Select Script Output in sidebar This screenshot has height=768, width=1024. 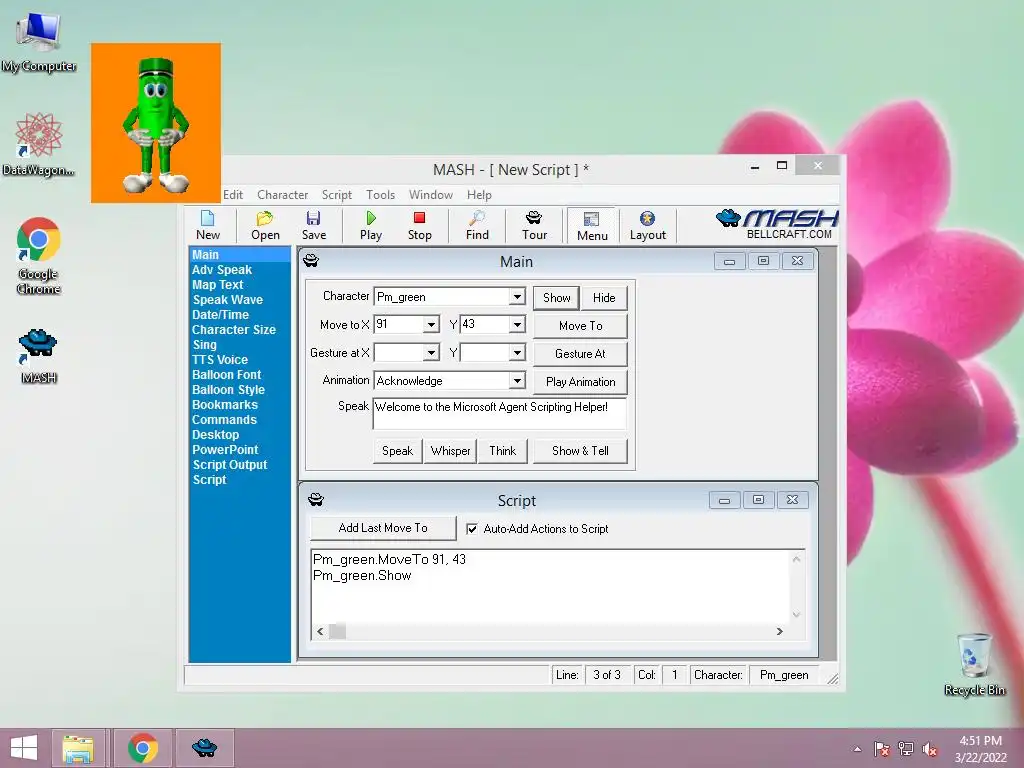tap(229, 465)
